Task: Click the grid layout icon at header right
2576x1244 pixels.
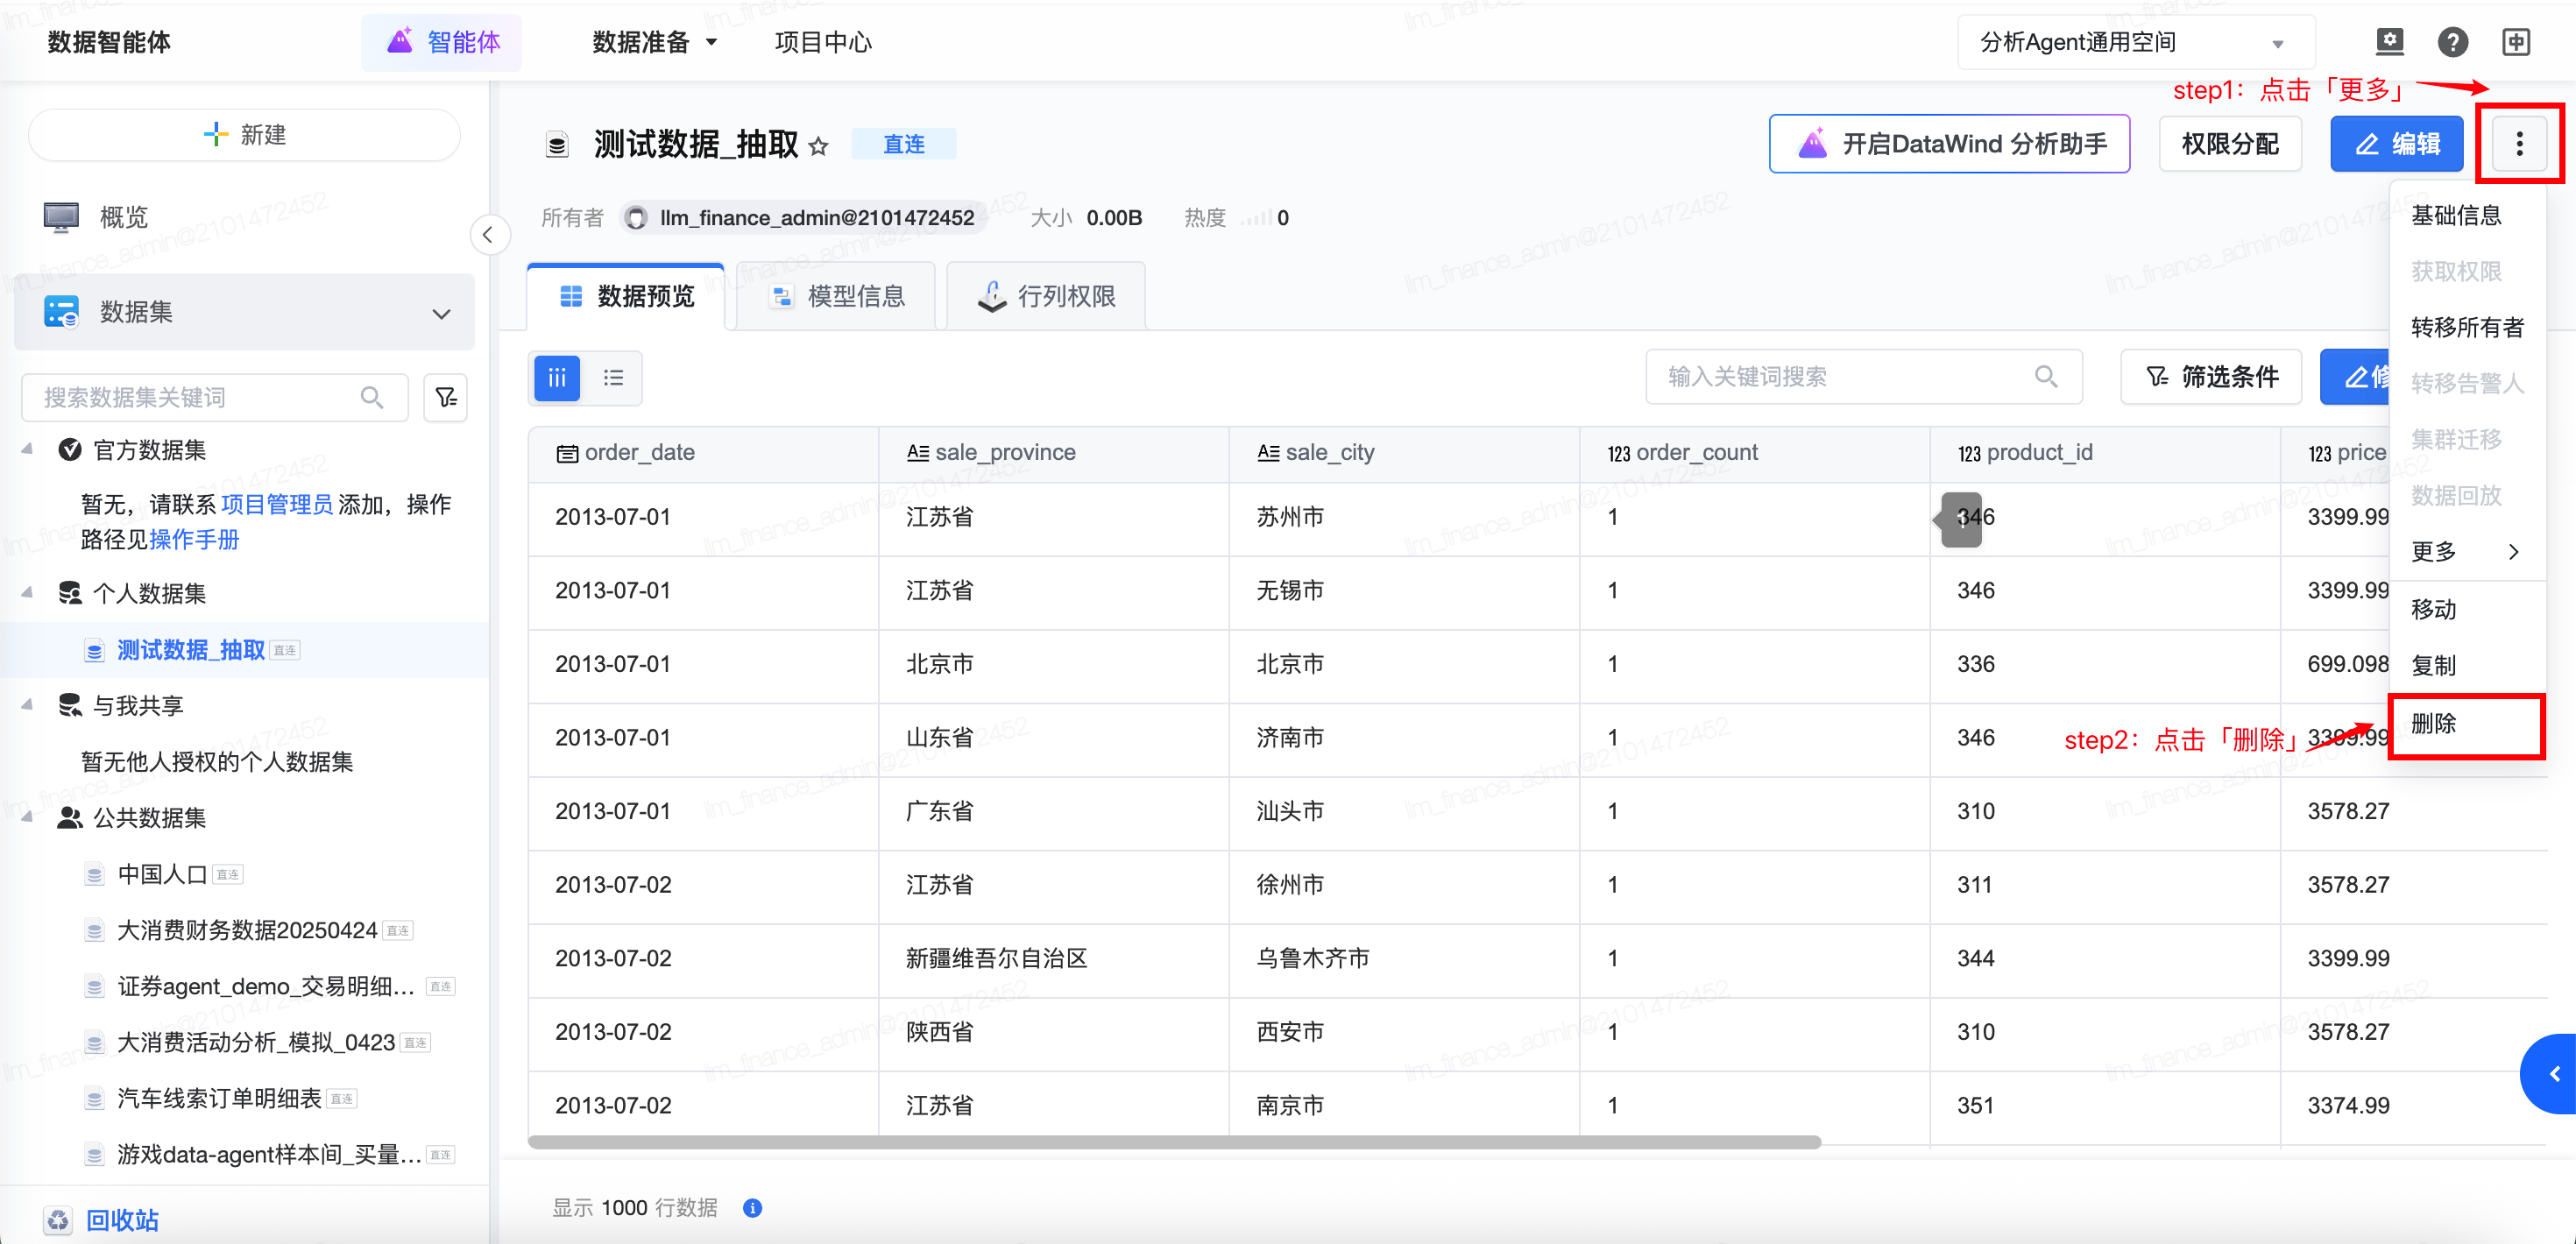Action: point(2516,42)
